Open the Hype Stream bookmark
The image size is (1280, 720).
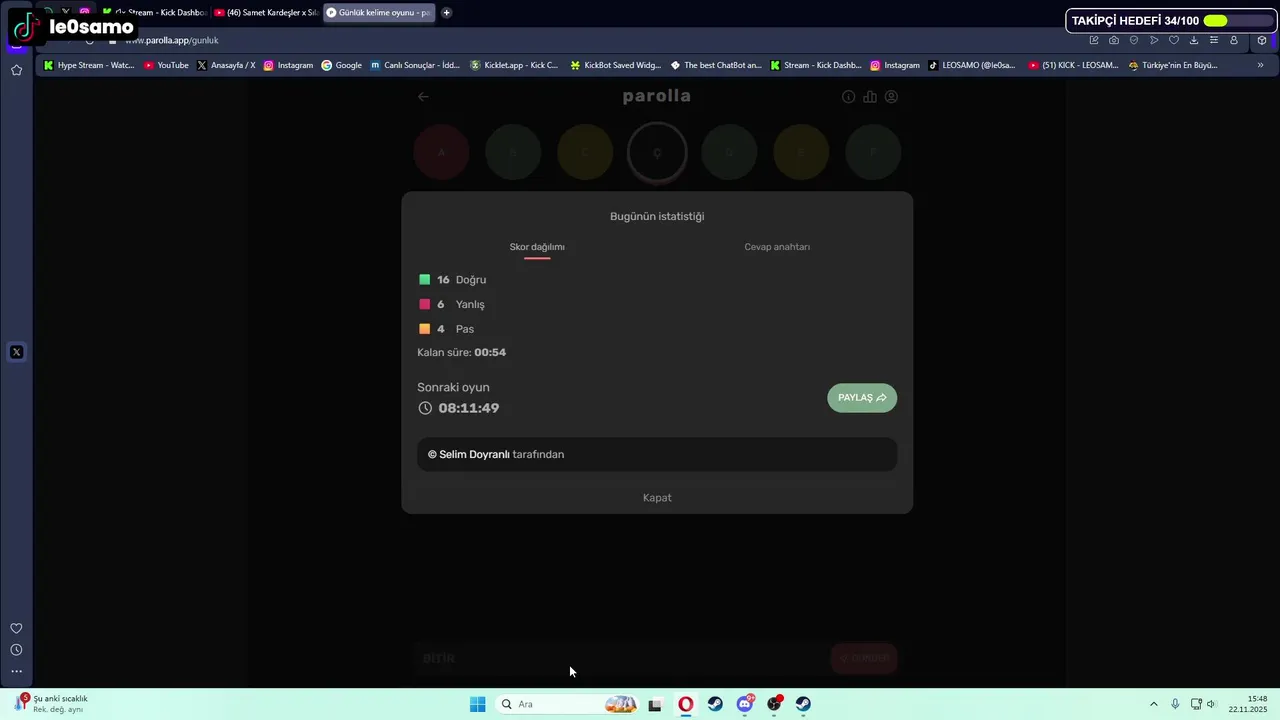[89, 65]
